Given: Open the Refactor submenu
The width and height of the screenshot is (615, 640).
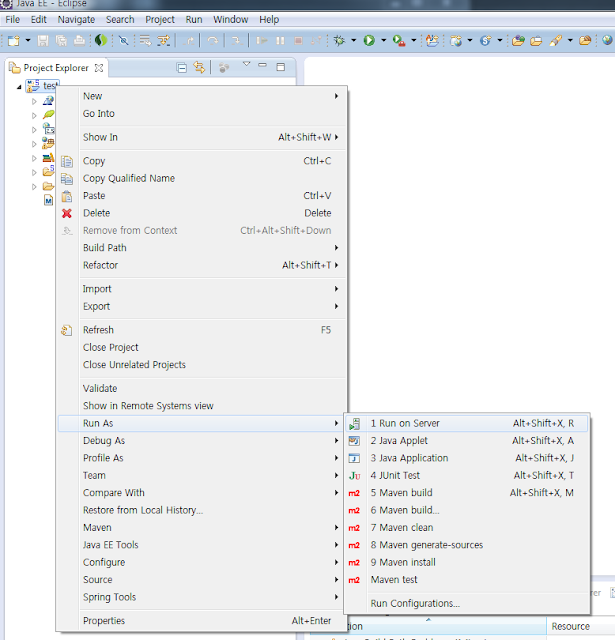Looking at the screenshot, I should click(x=202, y=265).
